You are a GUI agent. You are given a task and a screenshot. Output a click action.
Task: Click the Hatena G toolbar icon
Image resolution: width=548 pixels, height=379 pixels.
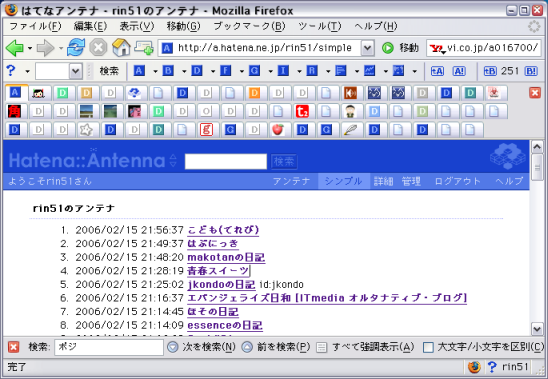[254, 71]
